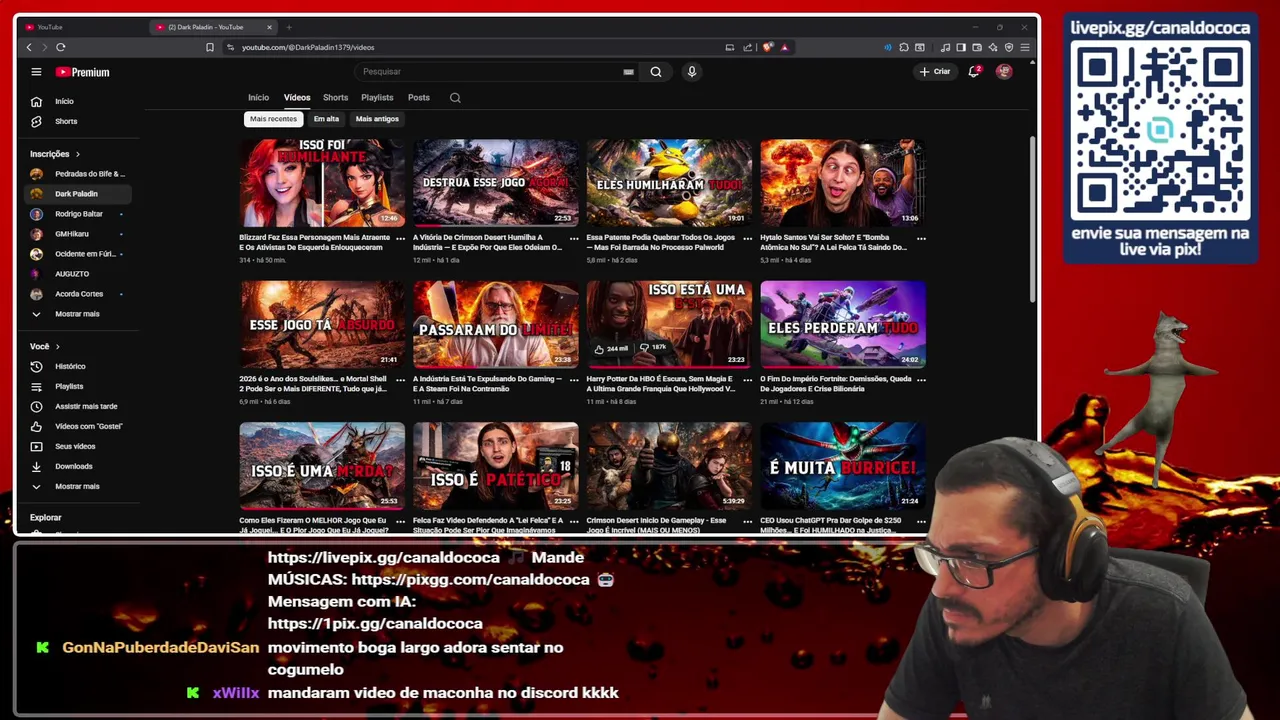The width and height of the screenshot is (1280, 720).
Task: Switch to the channel Shorts tab
Action: [335, 98]
